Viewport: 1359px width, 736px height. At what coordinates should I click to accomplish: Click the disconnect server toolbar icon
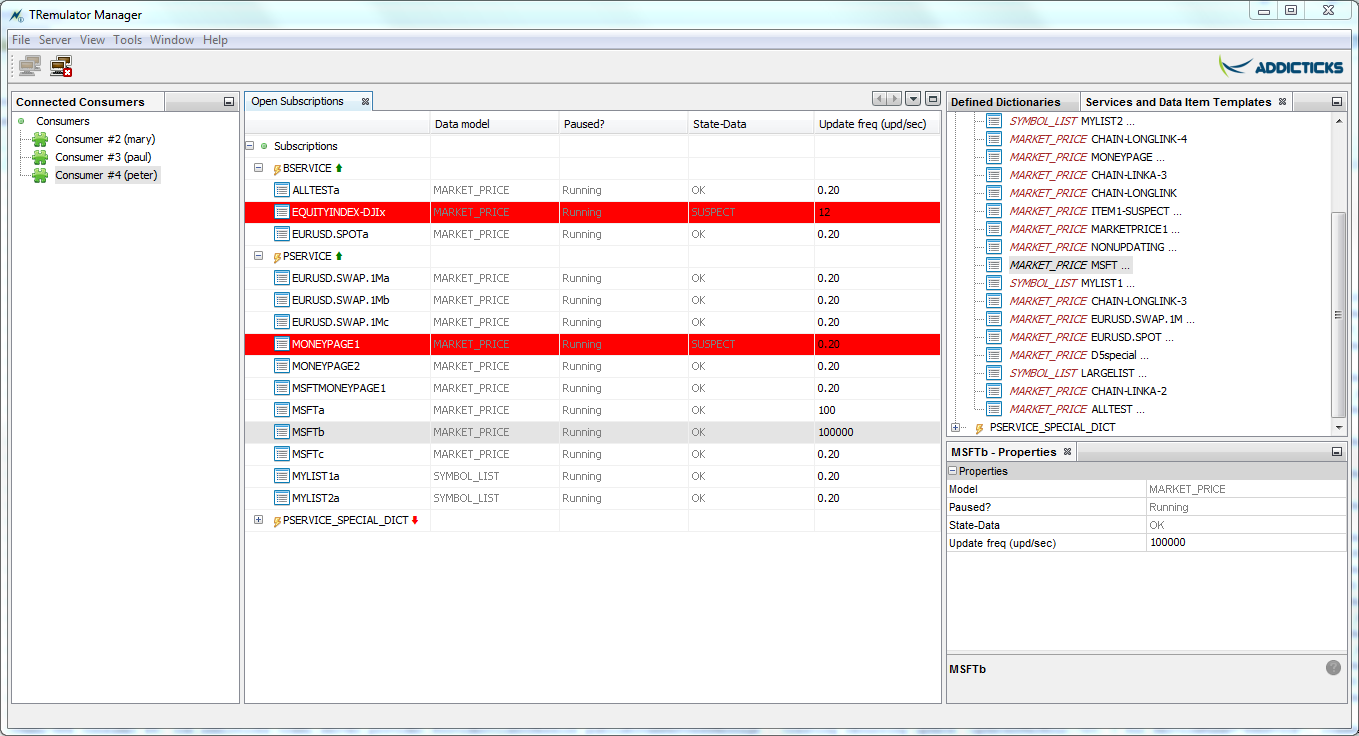click(61, 67)
